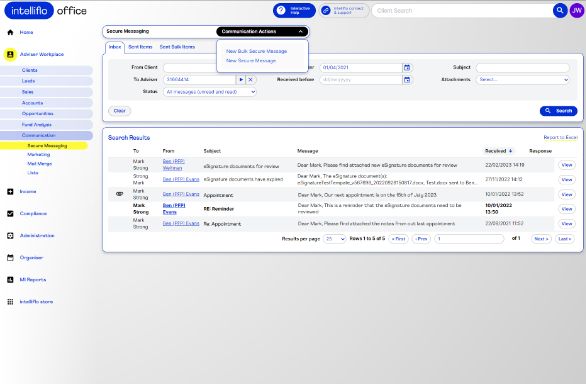Open calendar picker for Received after date
Viewport: 586px width, 384px height.
(407, 68)
